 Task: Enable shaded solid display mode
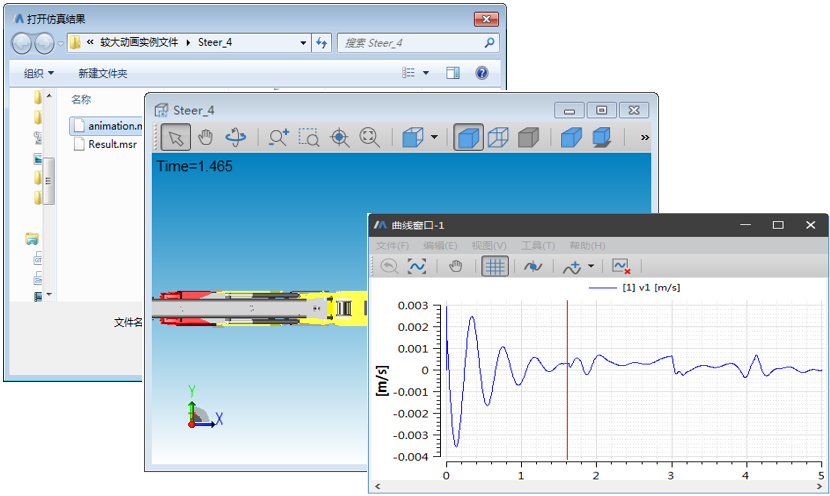tap(468, 137)
